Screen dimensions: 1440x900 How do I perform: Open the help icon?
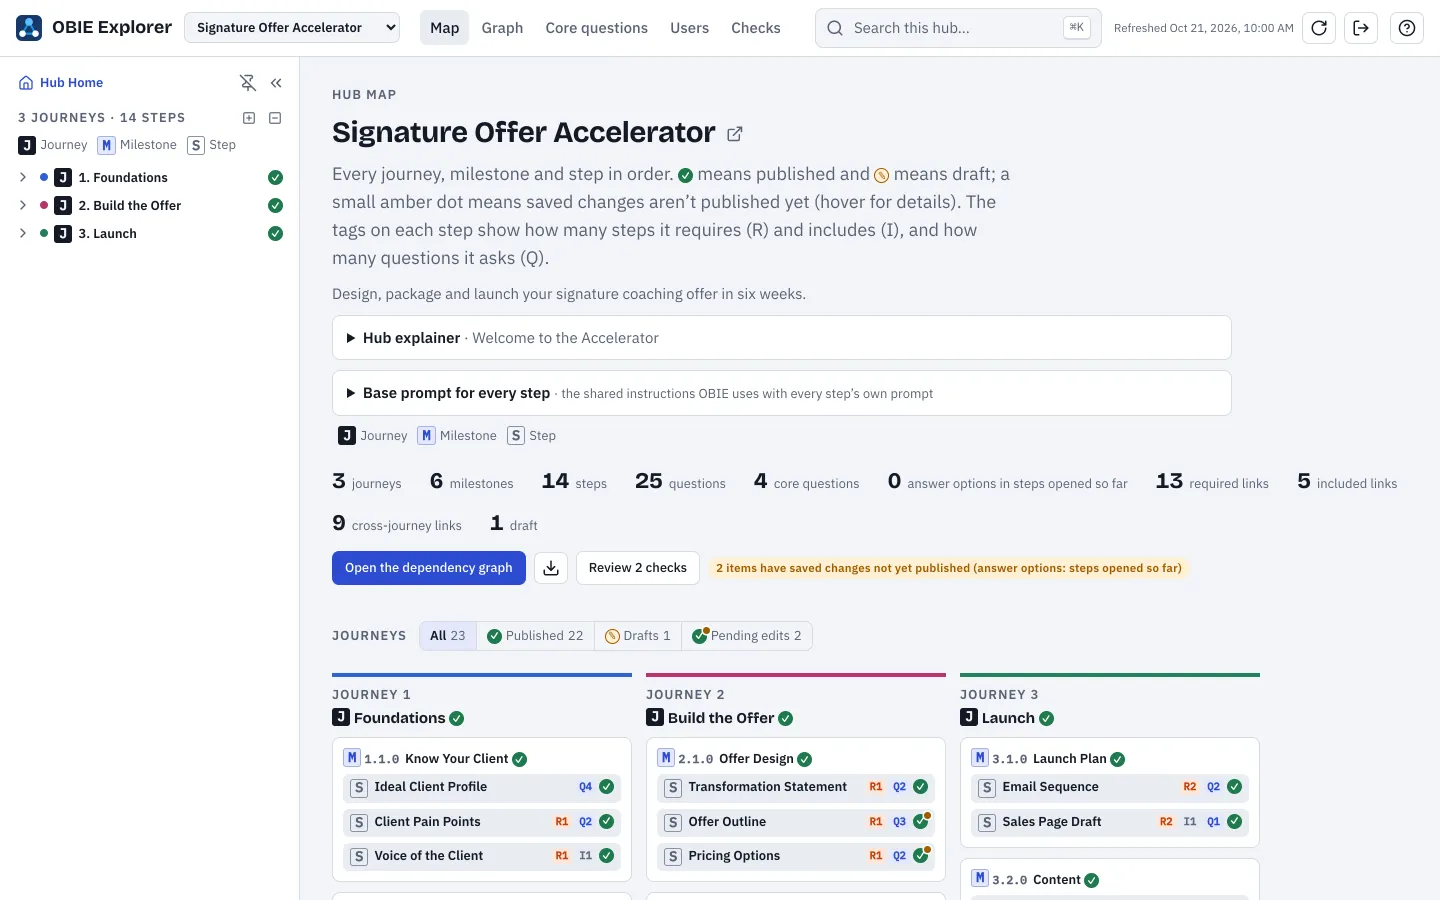point(1407,28)
